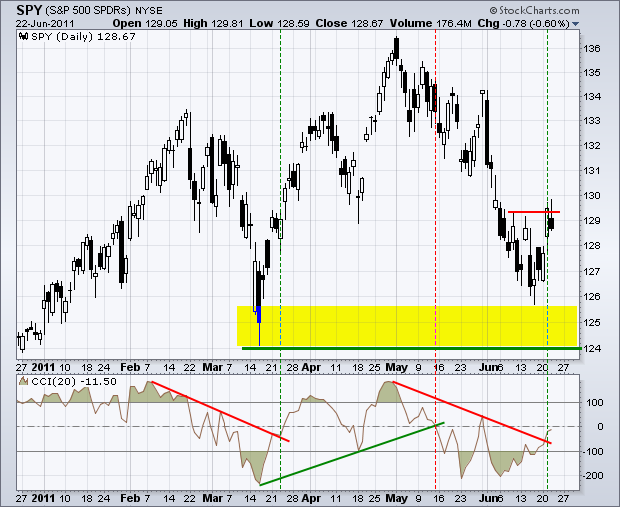Click the 100 CCI axis label
The image size is (620, 507).
[595, 403]
